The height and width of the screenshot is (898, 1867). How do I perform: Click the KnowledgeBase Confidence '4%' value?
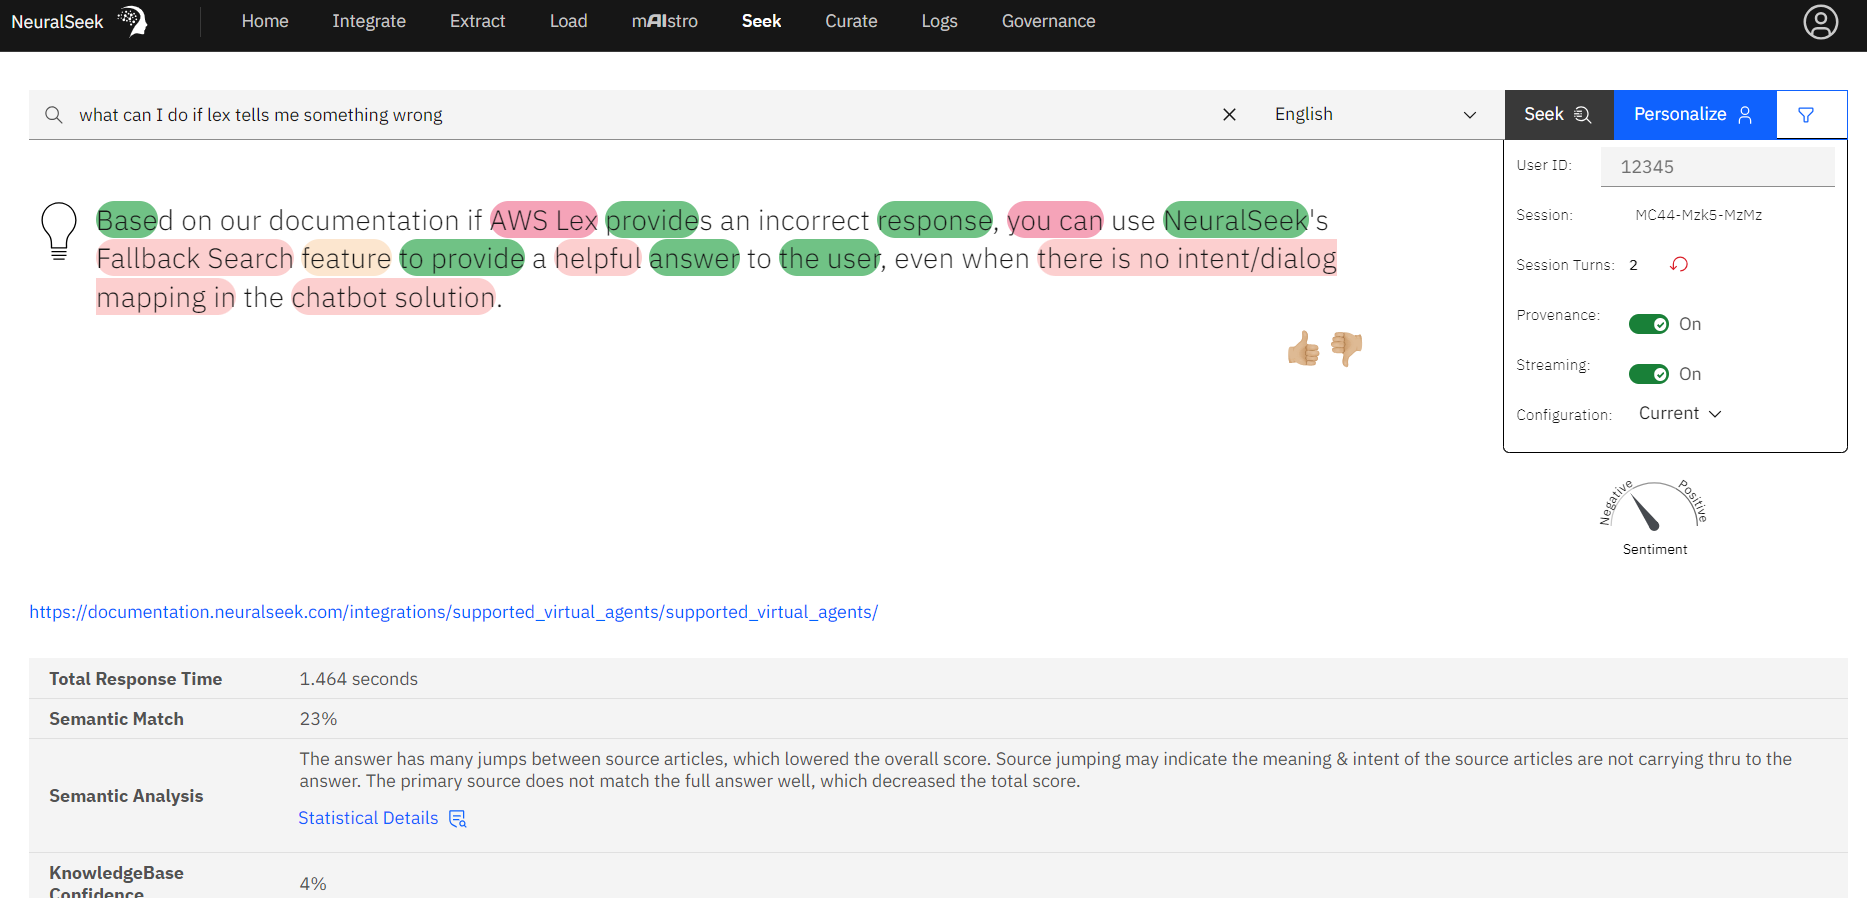(x=312, y=884)
